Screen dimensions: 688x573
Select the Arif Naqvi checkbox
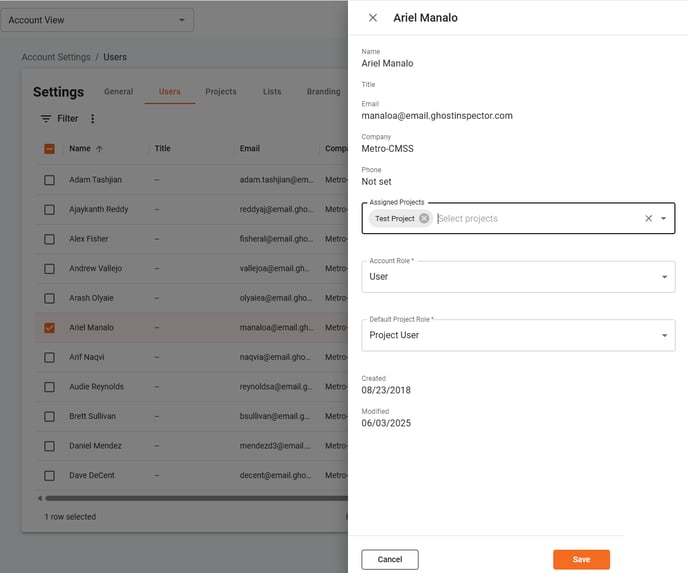[50, 357]
